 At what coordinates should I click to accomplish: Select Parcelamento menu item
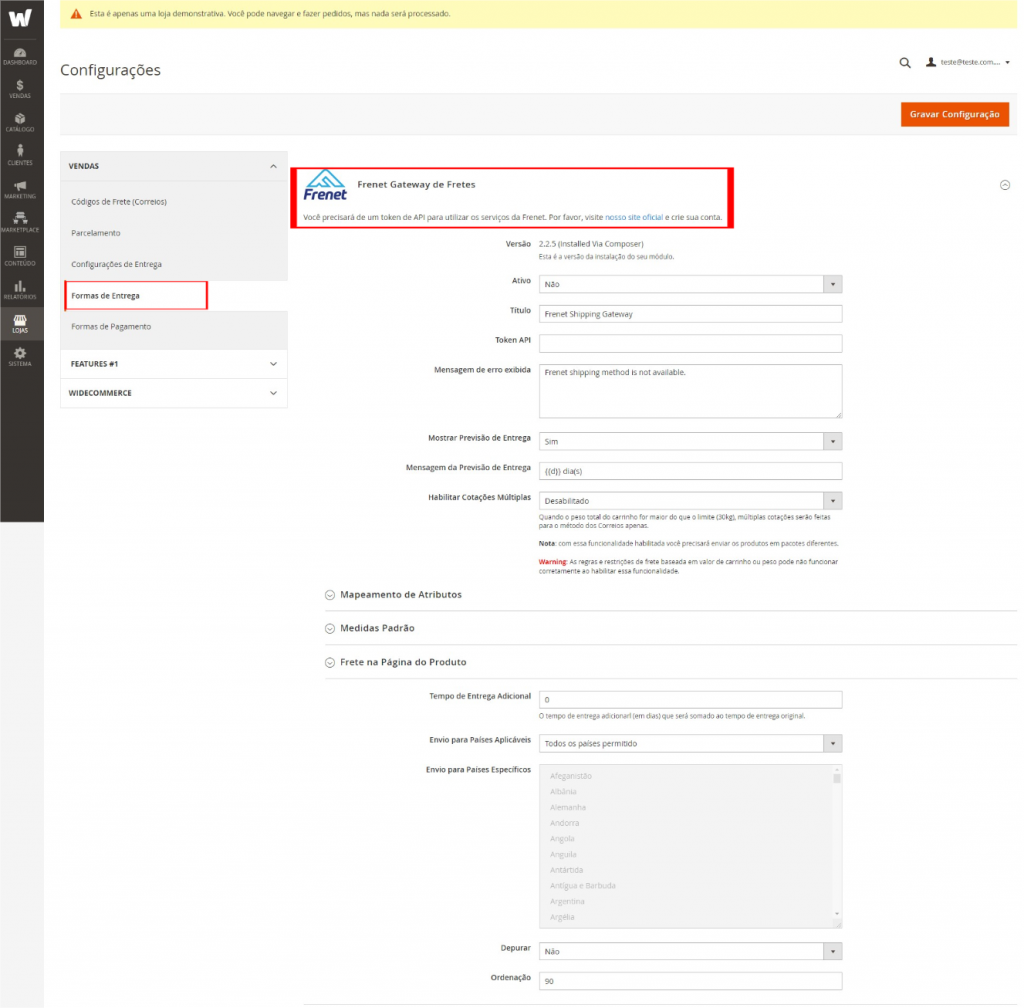tap(96, 233)
